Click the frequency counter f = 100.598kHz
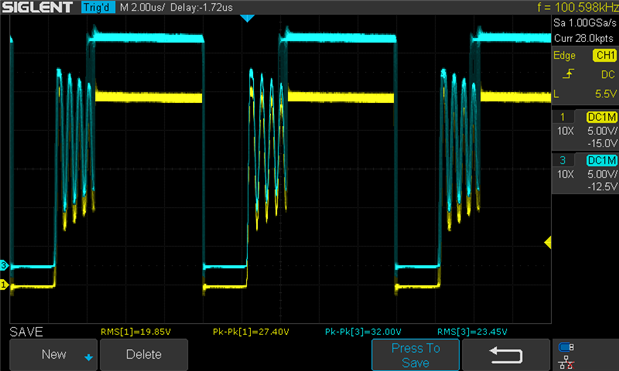This screenshot has height=371, width=619. tap(578, 7)
